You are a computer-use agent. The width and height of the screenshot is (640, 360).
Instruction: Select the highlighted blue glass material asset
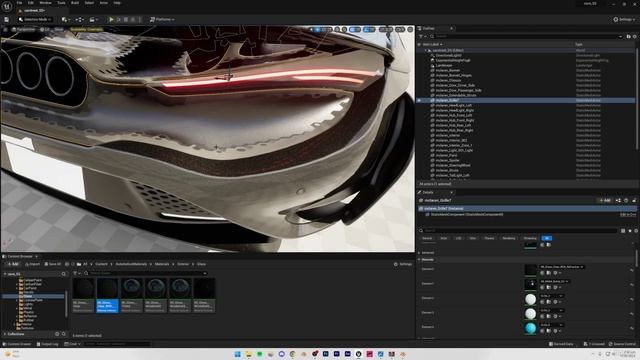click(107, 295)
